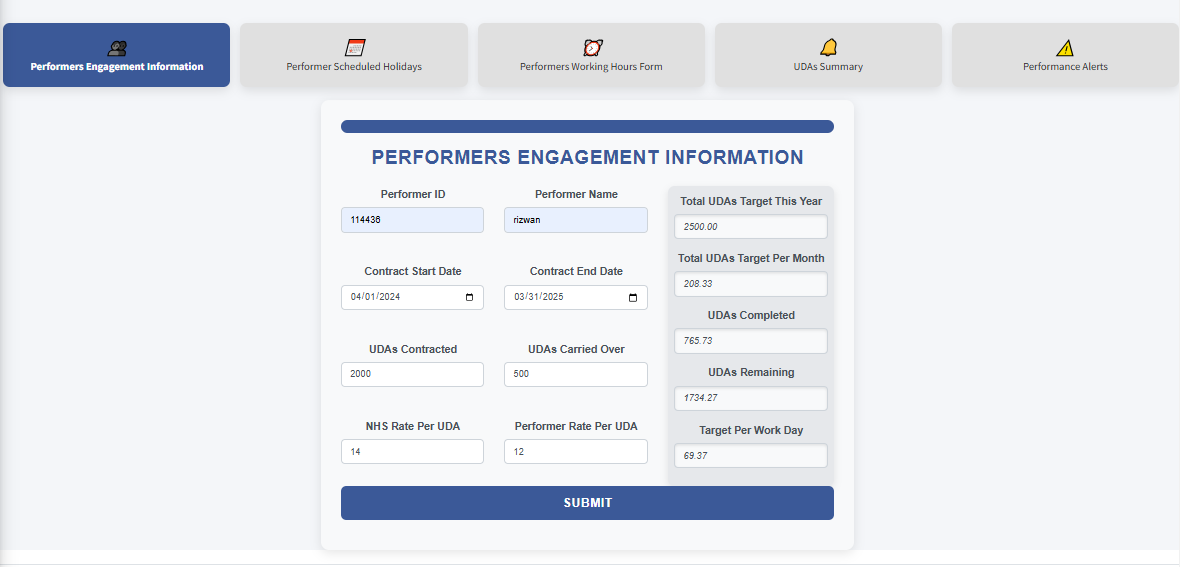The image size is (1180, 567).
Task: Click the UDAs Remaining value field
Action: 750,398
